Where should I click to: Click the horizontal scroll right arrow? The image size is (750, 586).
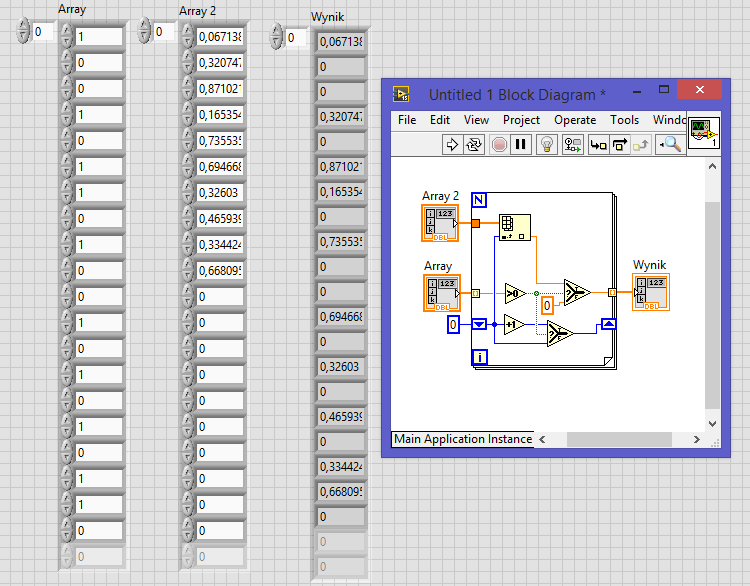pyautogui.click(x=696, y=439)
